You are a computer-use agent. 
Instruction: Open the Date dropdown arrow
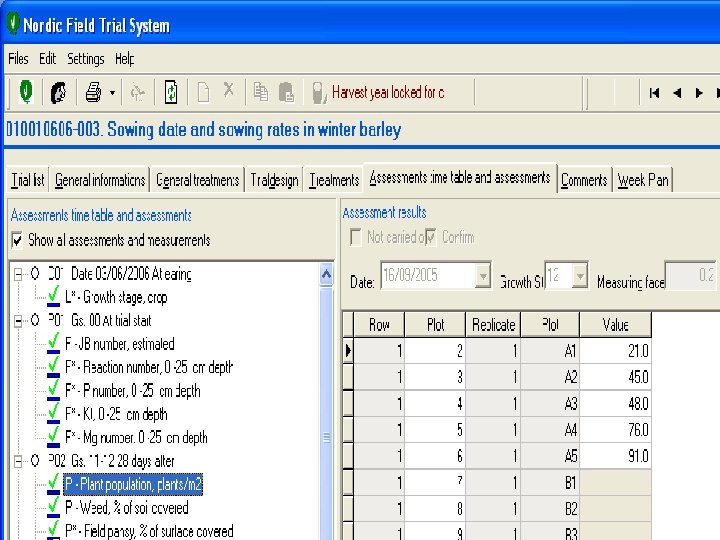483,276
